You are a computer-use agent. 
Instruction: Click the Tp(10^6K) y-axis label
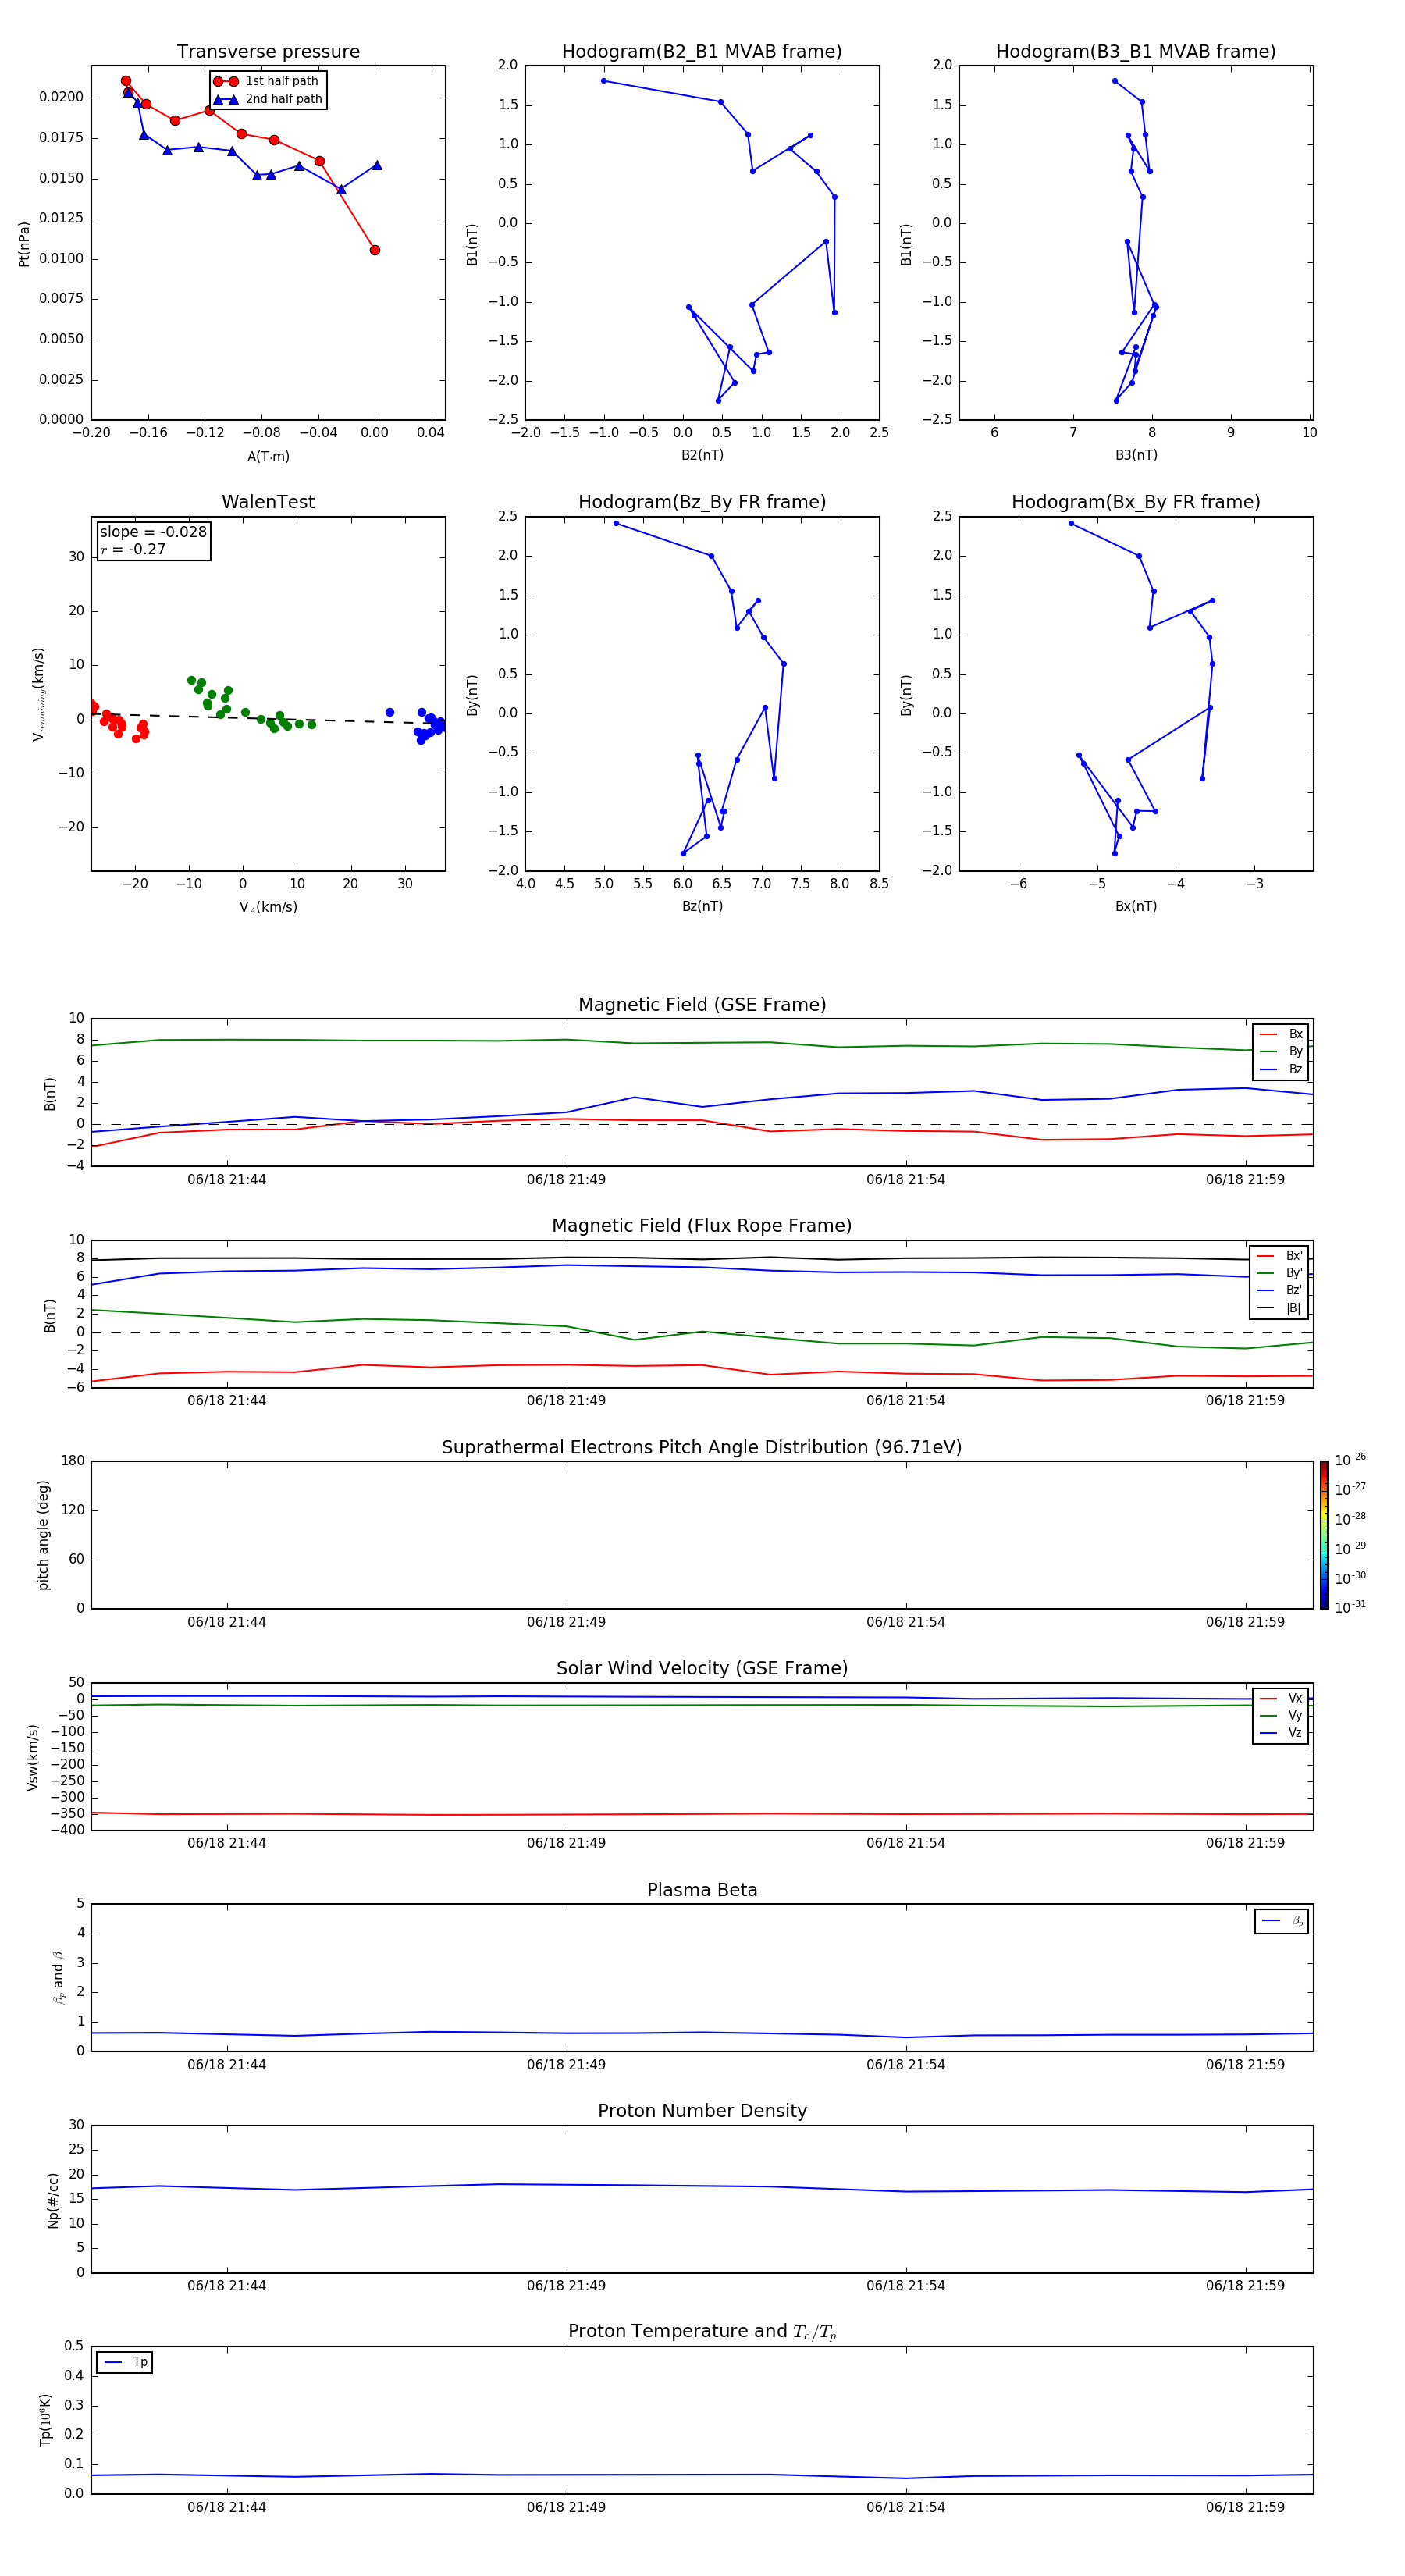(46, 2421)
